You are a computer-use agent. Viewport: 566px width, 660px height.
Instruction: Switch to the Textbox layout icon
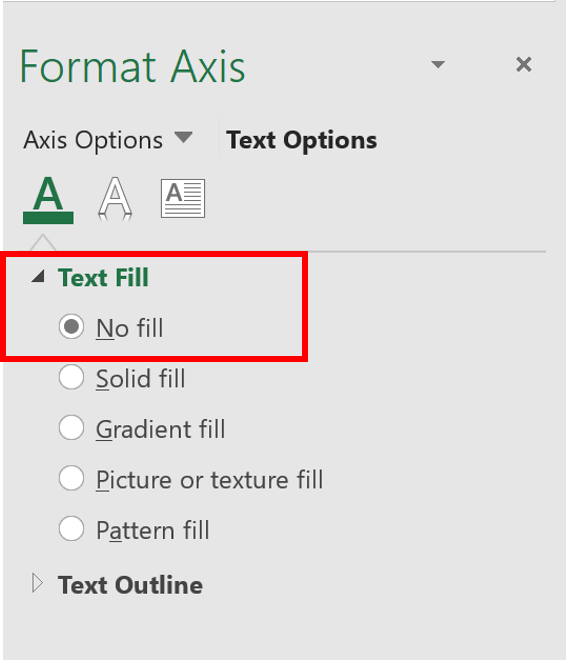coord(183,198)
